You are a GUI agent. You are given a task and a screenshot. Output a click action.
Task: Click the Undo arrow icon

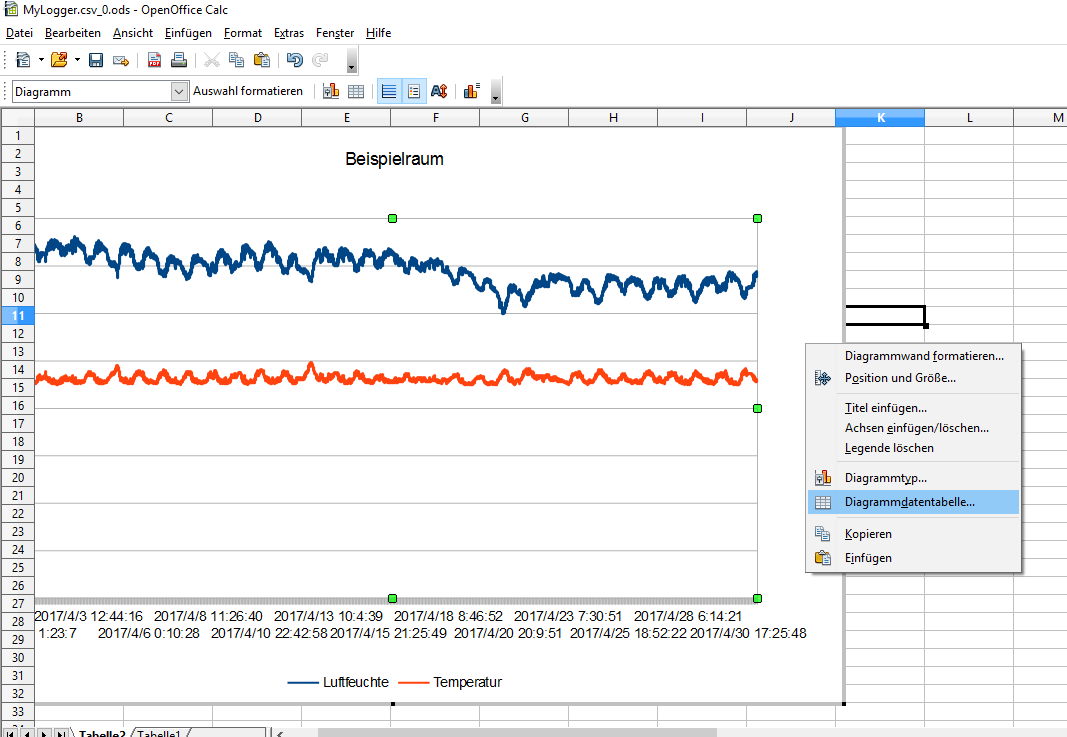point(294,60)
